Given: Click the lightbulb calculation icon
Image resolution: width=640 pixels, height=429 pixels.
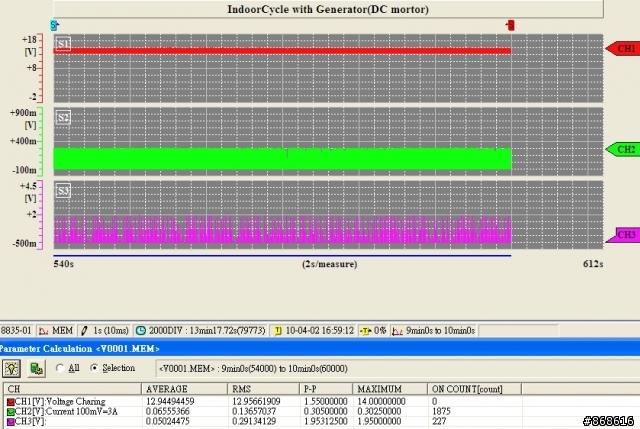Looking at the screenshot, I should coord(11,369).
